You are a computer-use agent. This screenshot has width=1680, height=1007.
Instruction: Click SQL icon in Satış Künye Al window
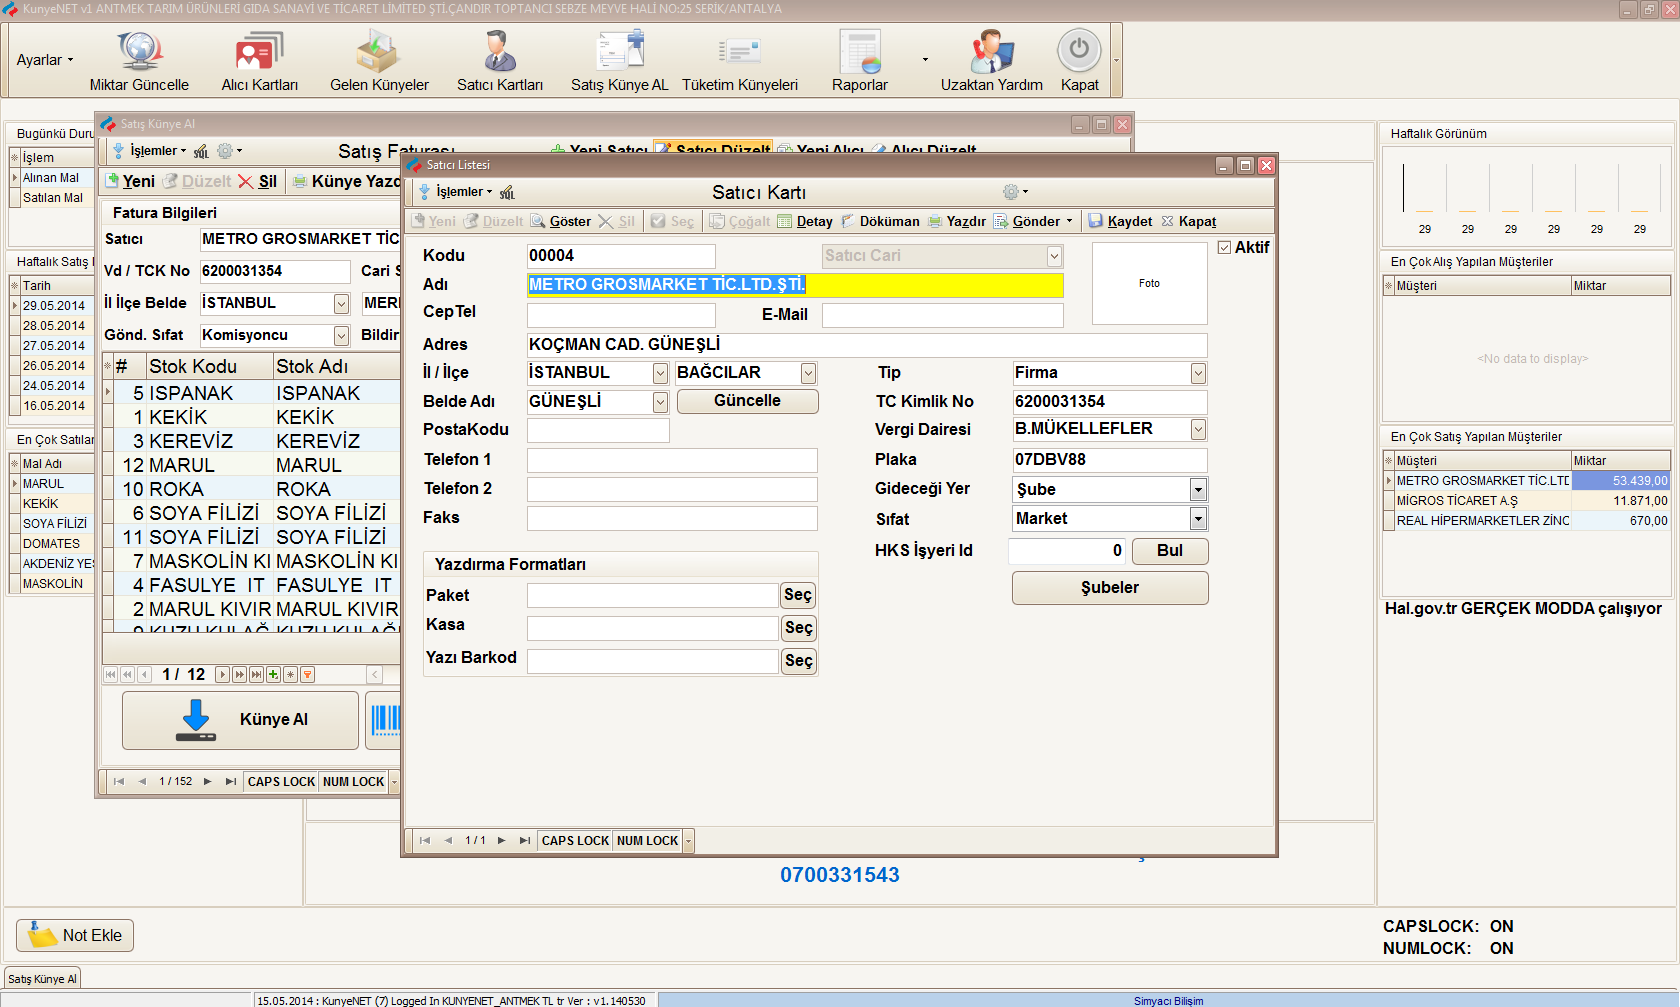(201, 151)
